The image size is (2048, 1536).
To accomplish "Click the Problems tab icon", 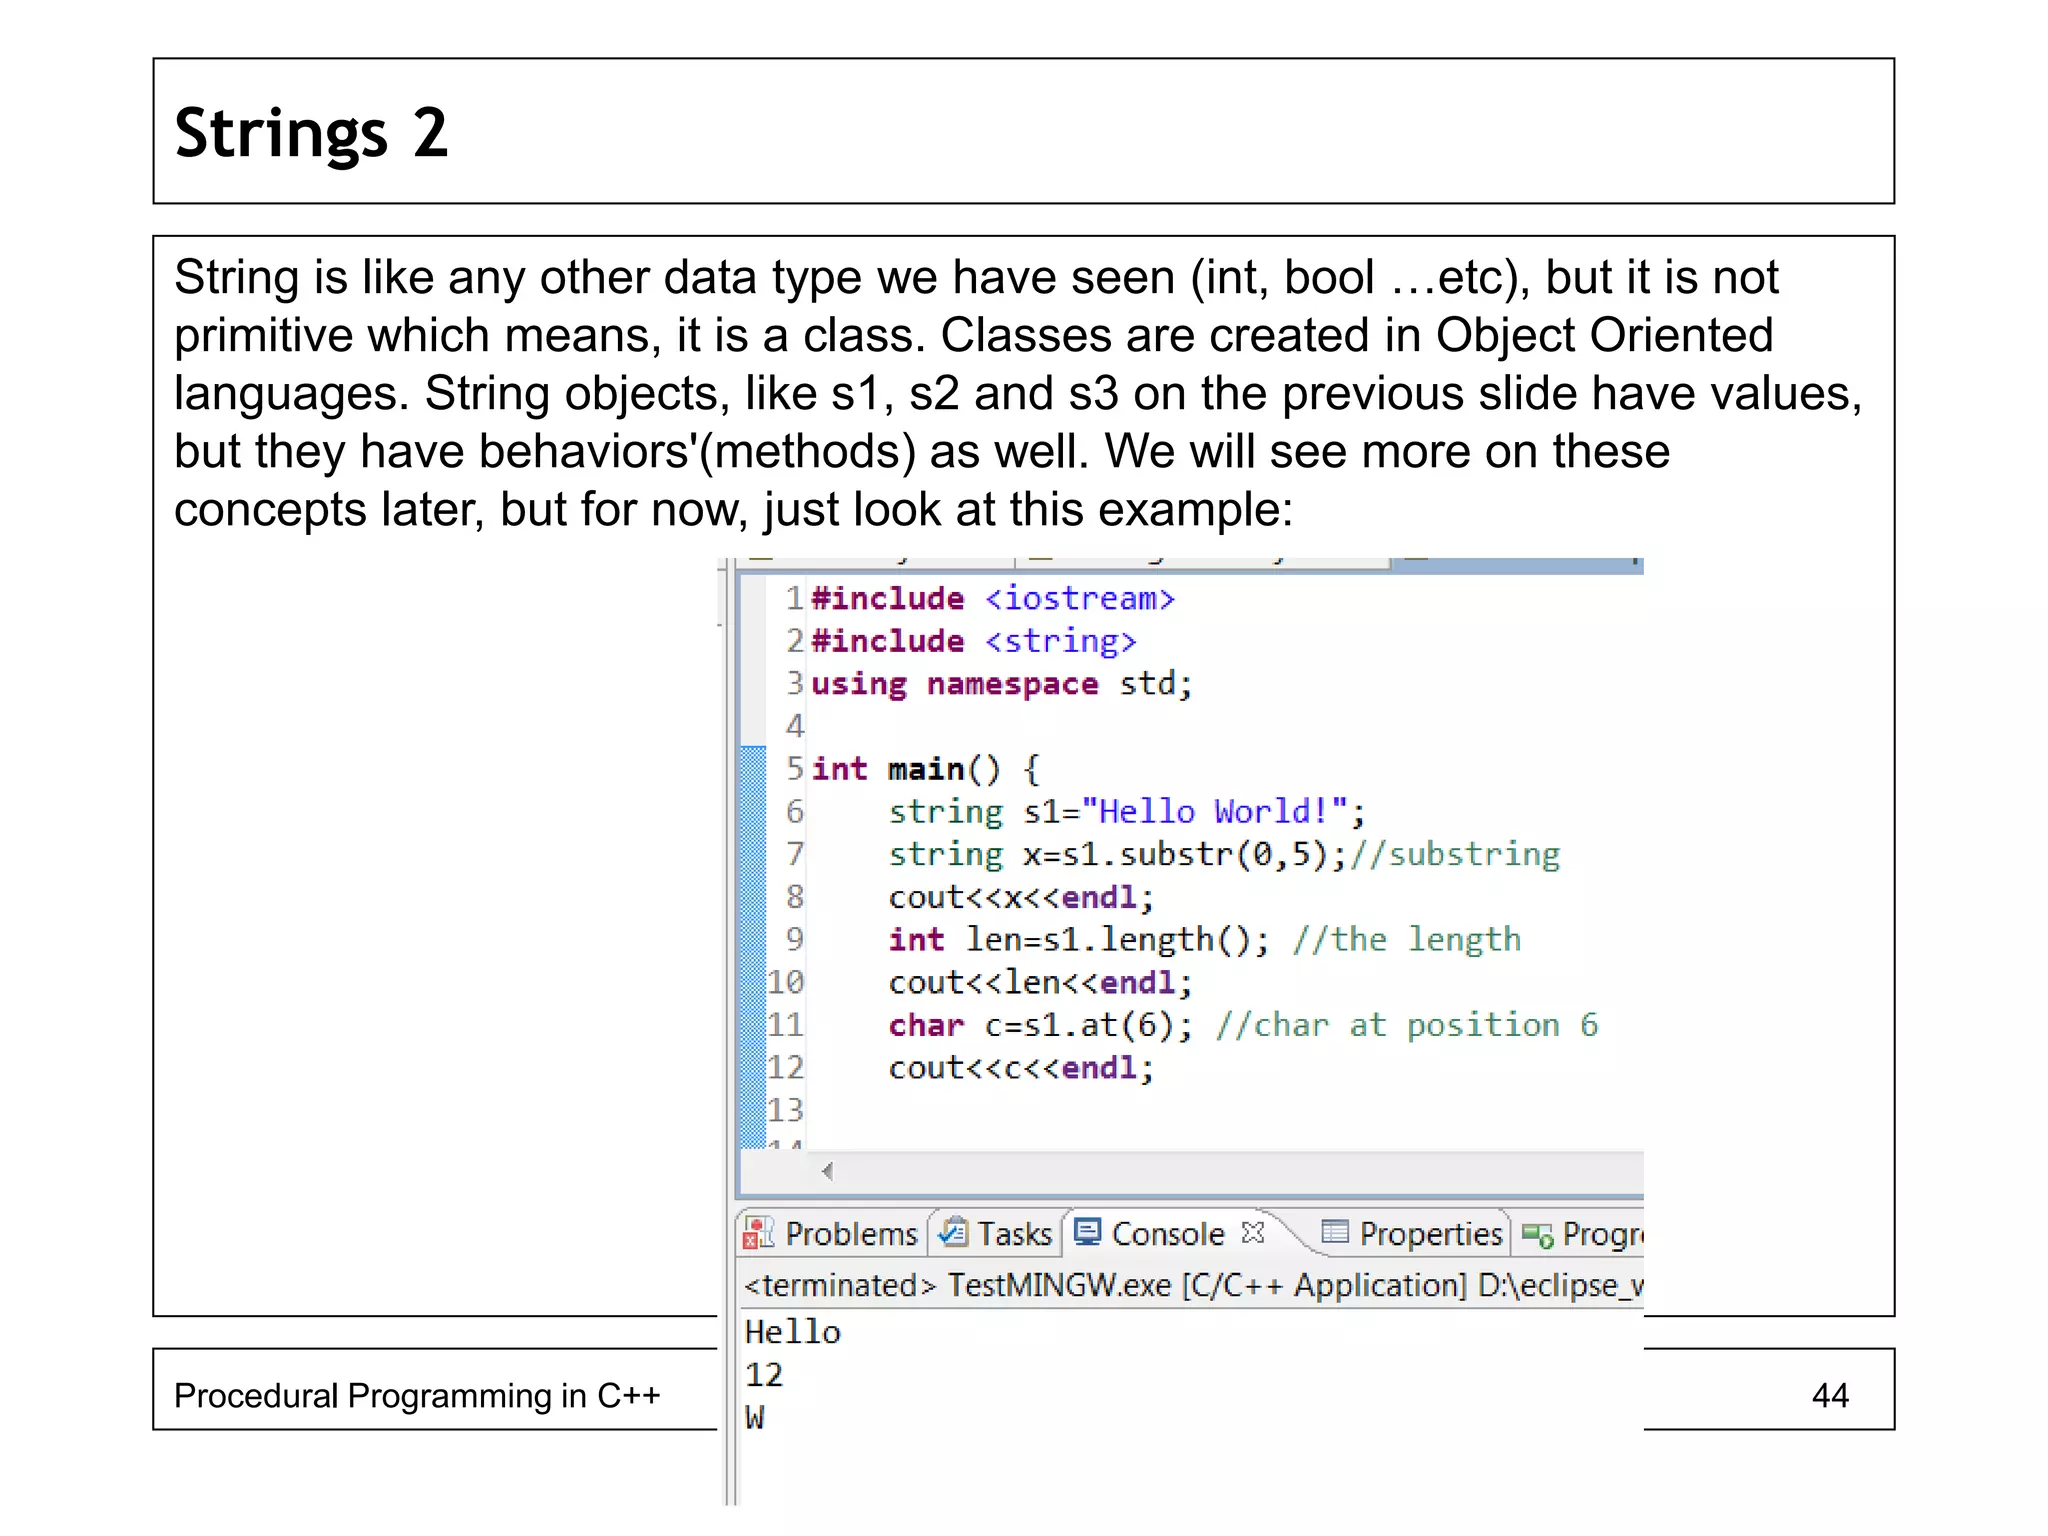I will point(759,1234).
